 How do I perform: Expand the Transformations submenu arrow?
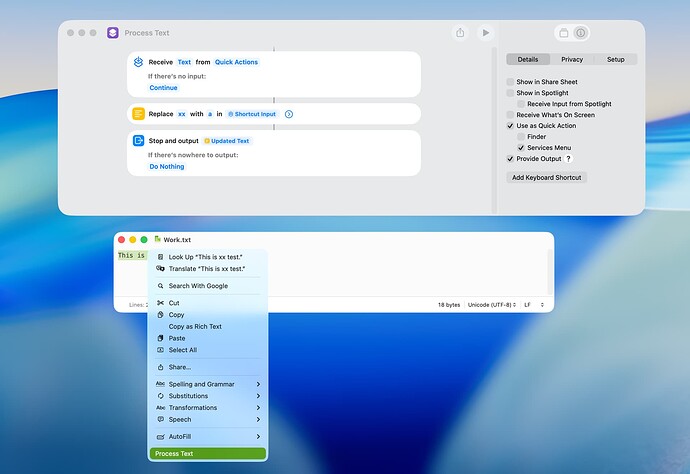[x=258, y=408]
